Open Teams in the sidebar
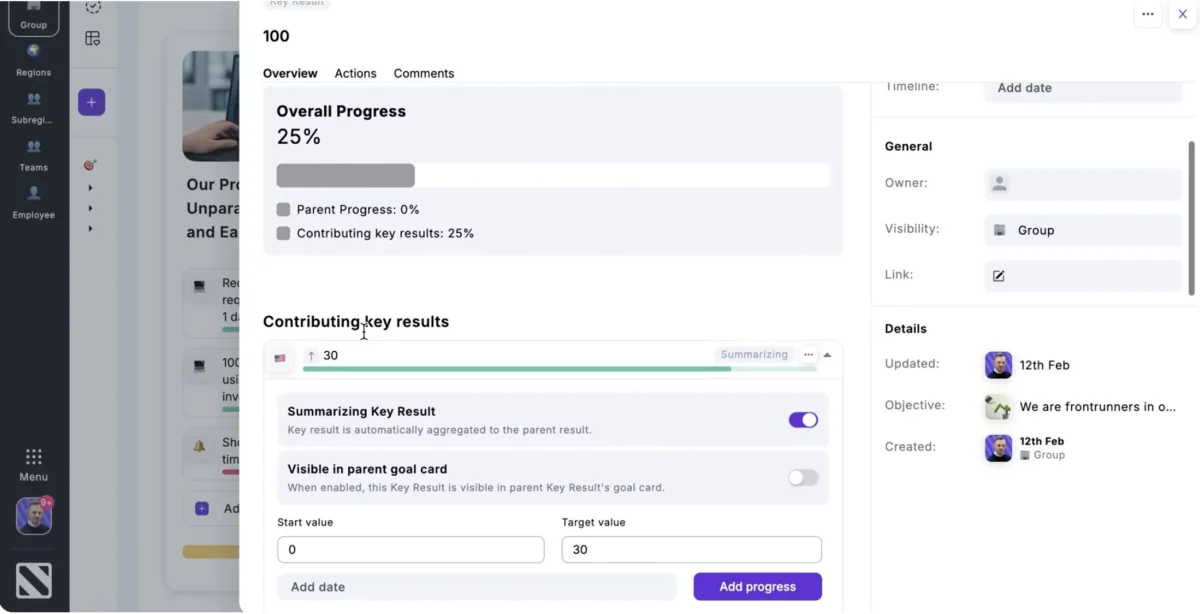Screen dimensions: 1200x614 [33, 154]
